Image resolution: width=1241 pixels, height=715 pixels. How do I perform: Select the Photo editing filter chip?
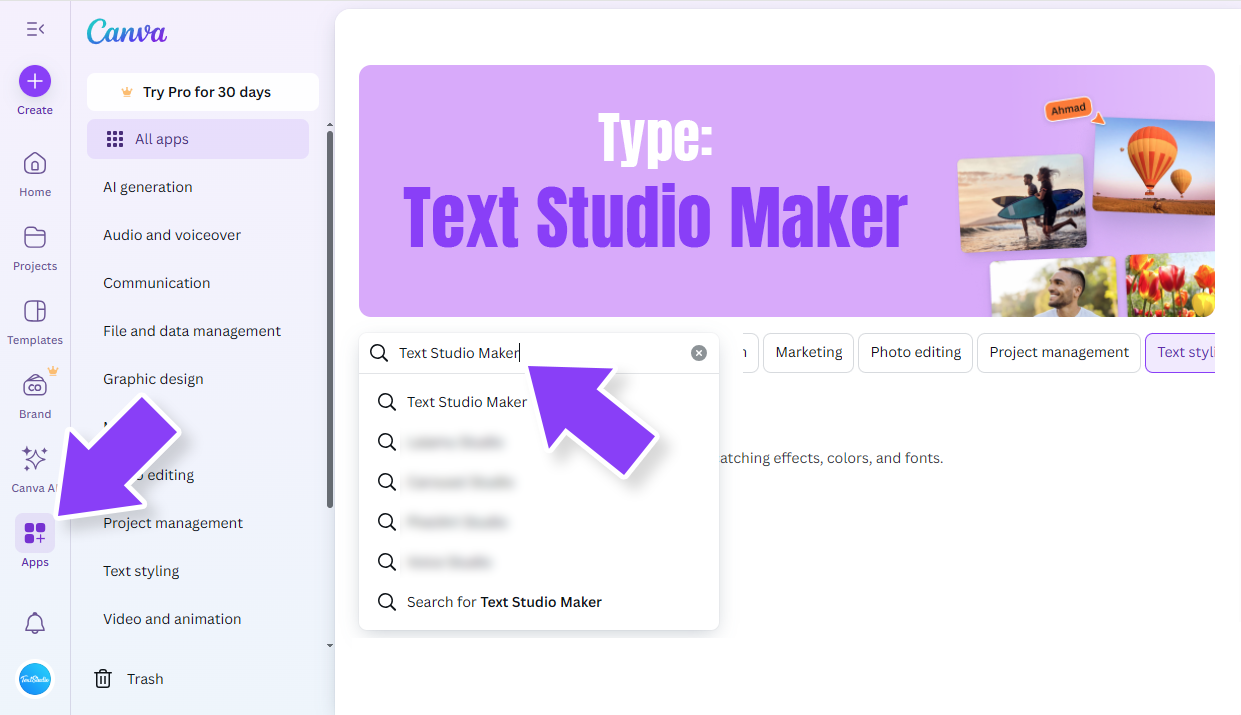tap(915, 352)
